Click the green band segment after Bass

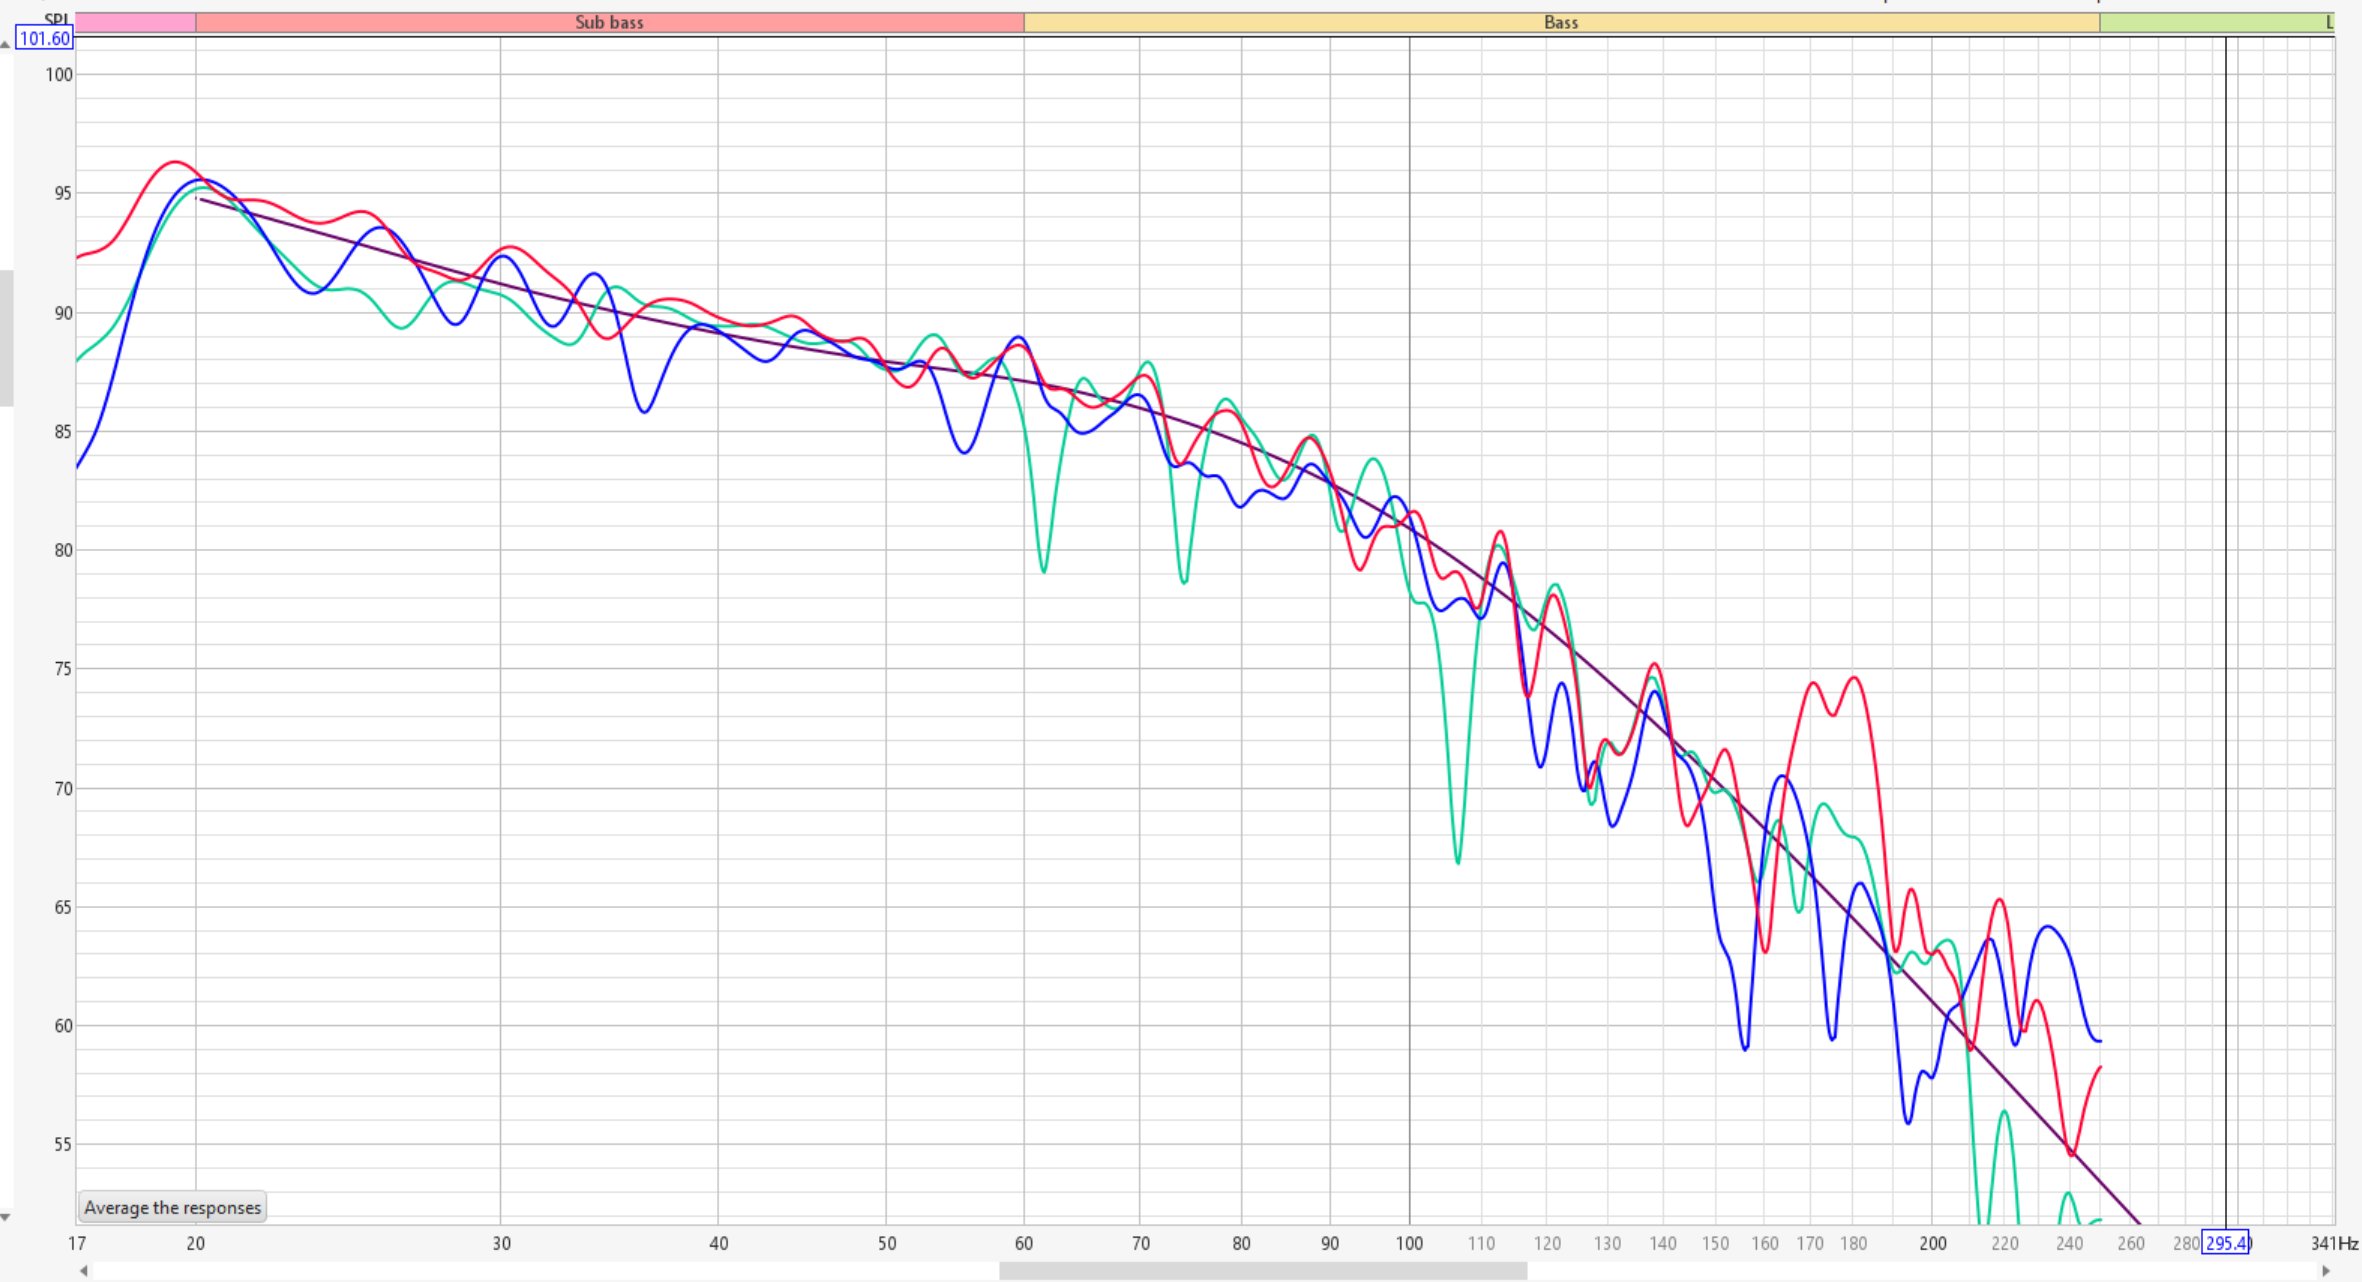pyautogui.click(x=2217, y=22)
